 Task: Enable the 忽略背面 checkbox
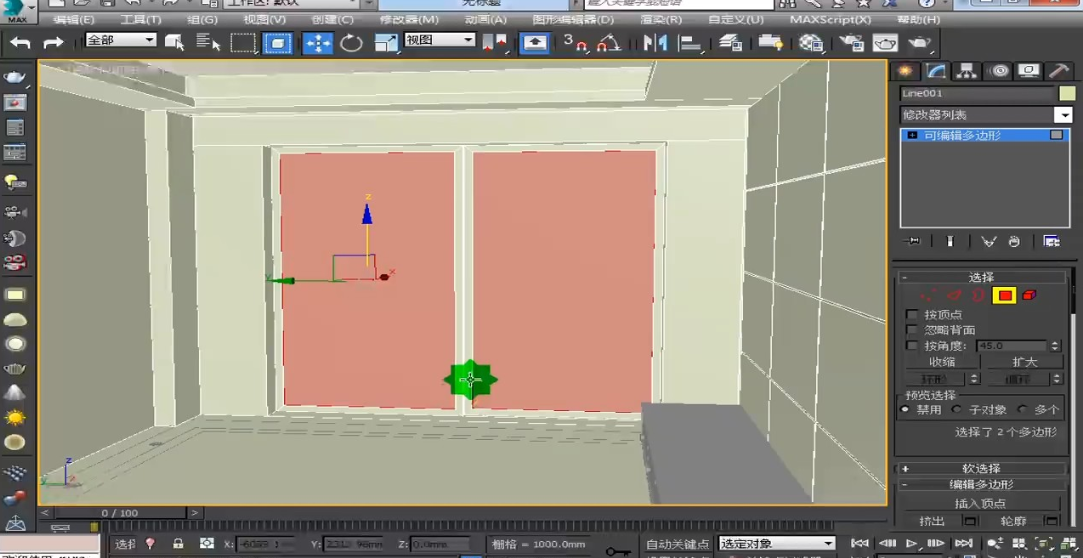tap(912, 330)
